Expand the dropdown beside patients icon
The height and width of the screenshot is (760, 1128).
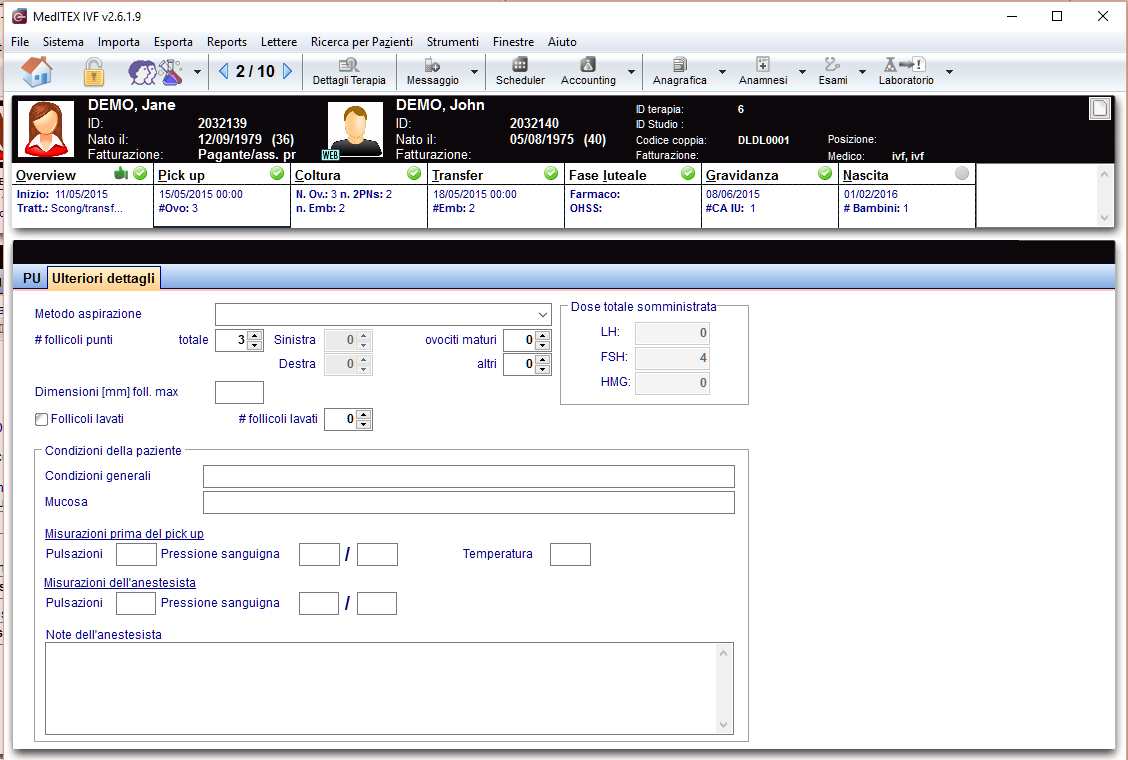pos(197,72)
